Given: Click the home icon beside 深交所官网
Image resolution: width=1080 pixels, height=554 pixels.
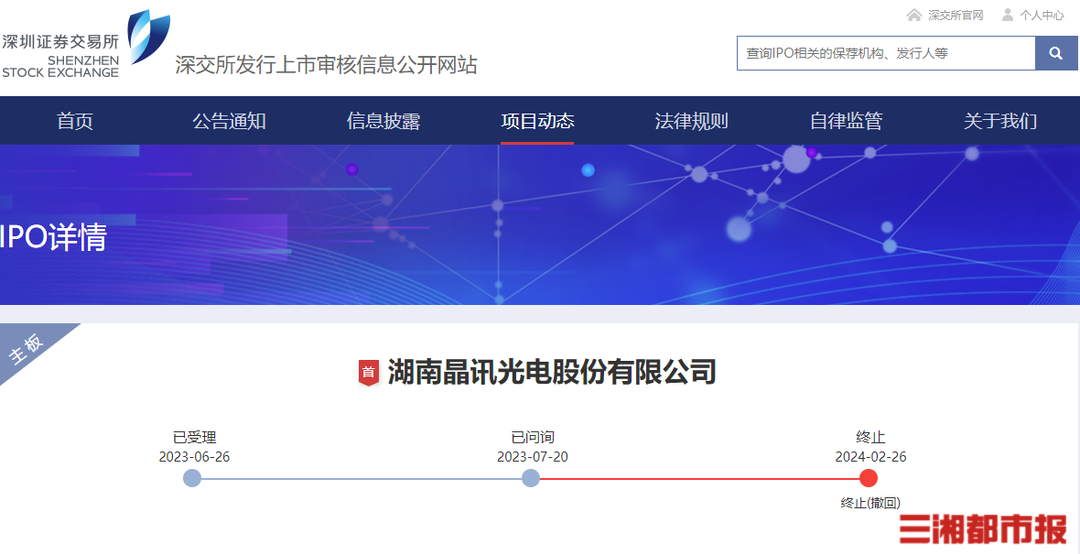Looking at the screenshot, I should click(914, 15).
